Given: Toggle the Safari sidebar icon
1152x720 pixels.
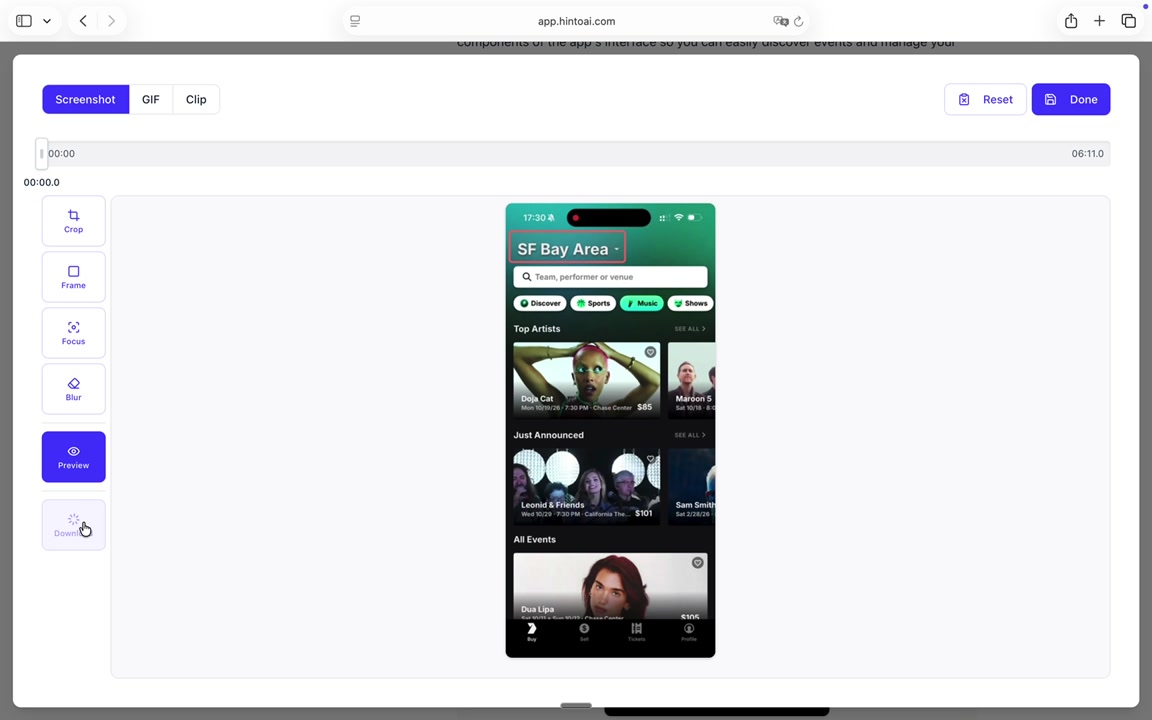Looking at the screenshot, I should tap(24, 21).
